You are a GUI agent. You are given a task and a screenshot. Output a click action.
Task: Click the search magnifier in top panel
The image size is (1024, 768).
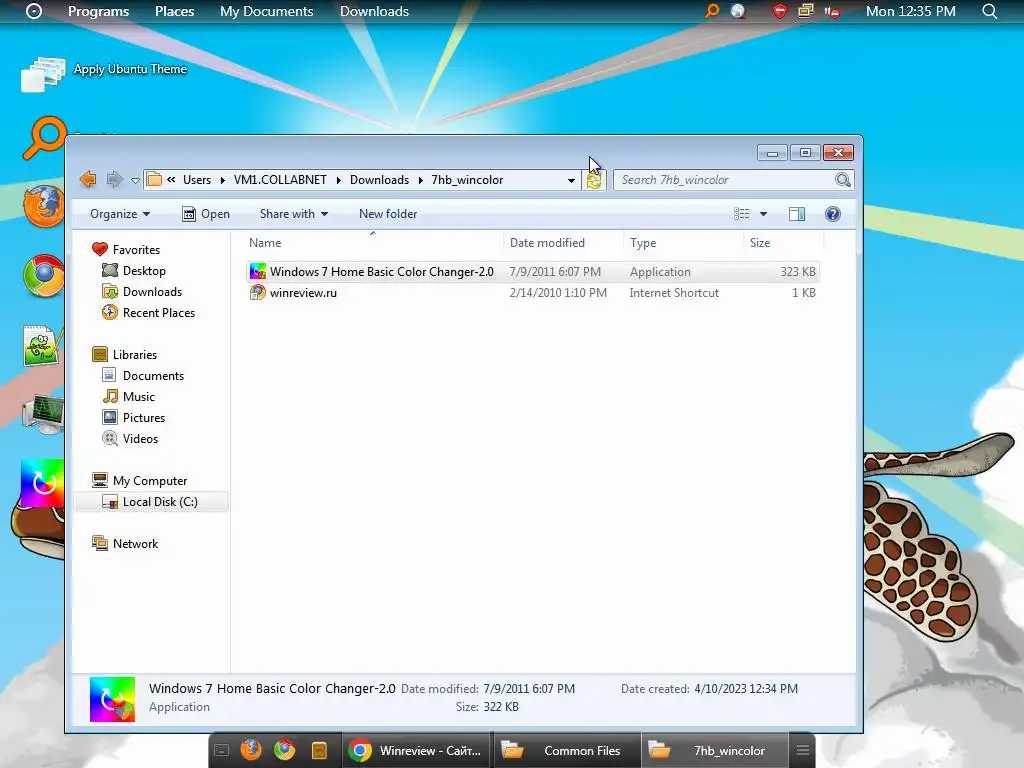(x=989, y=11)
